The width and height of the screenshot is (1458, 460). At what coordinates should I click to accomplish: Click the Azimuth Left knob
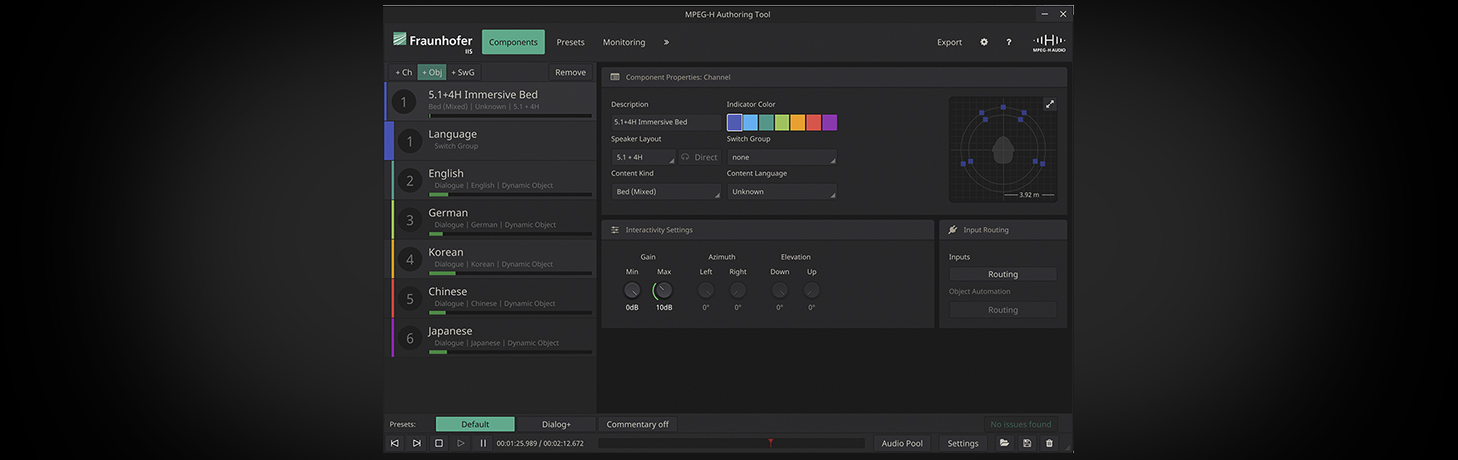tap(706, 290)
